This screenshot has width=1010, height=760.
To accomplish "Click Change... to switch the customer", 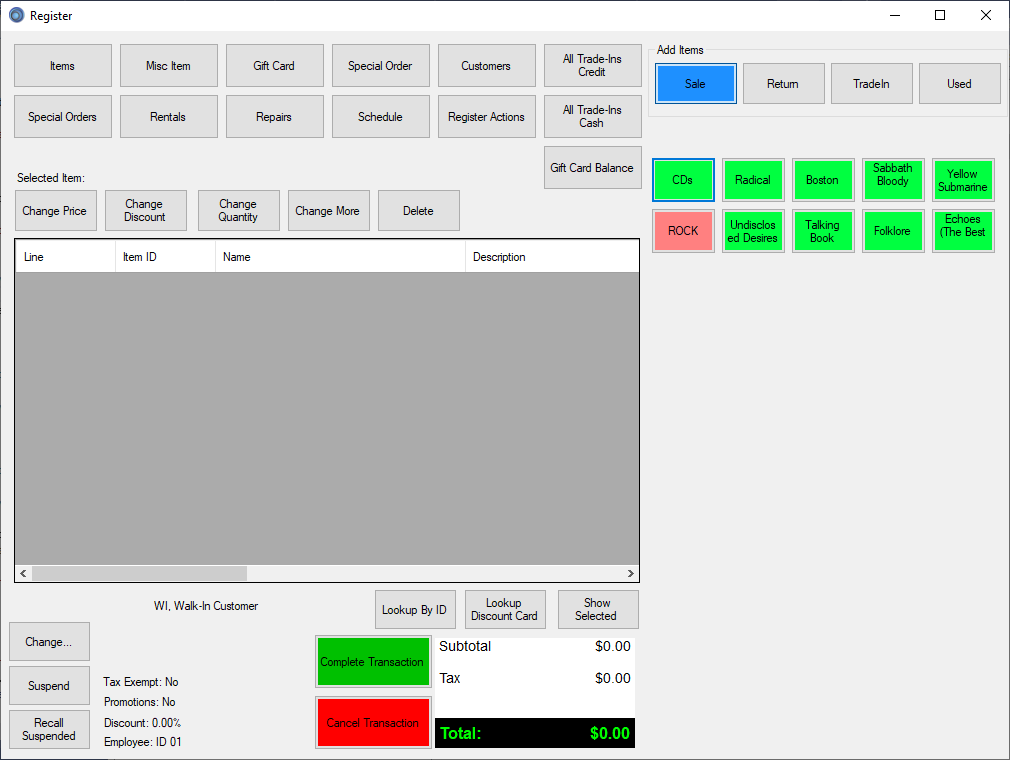I will click(x=49, y=642).
